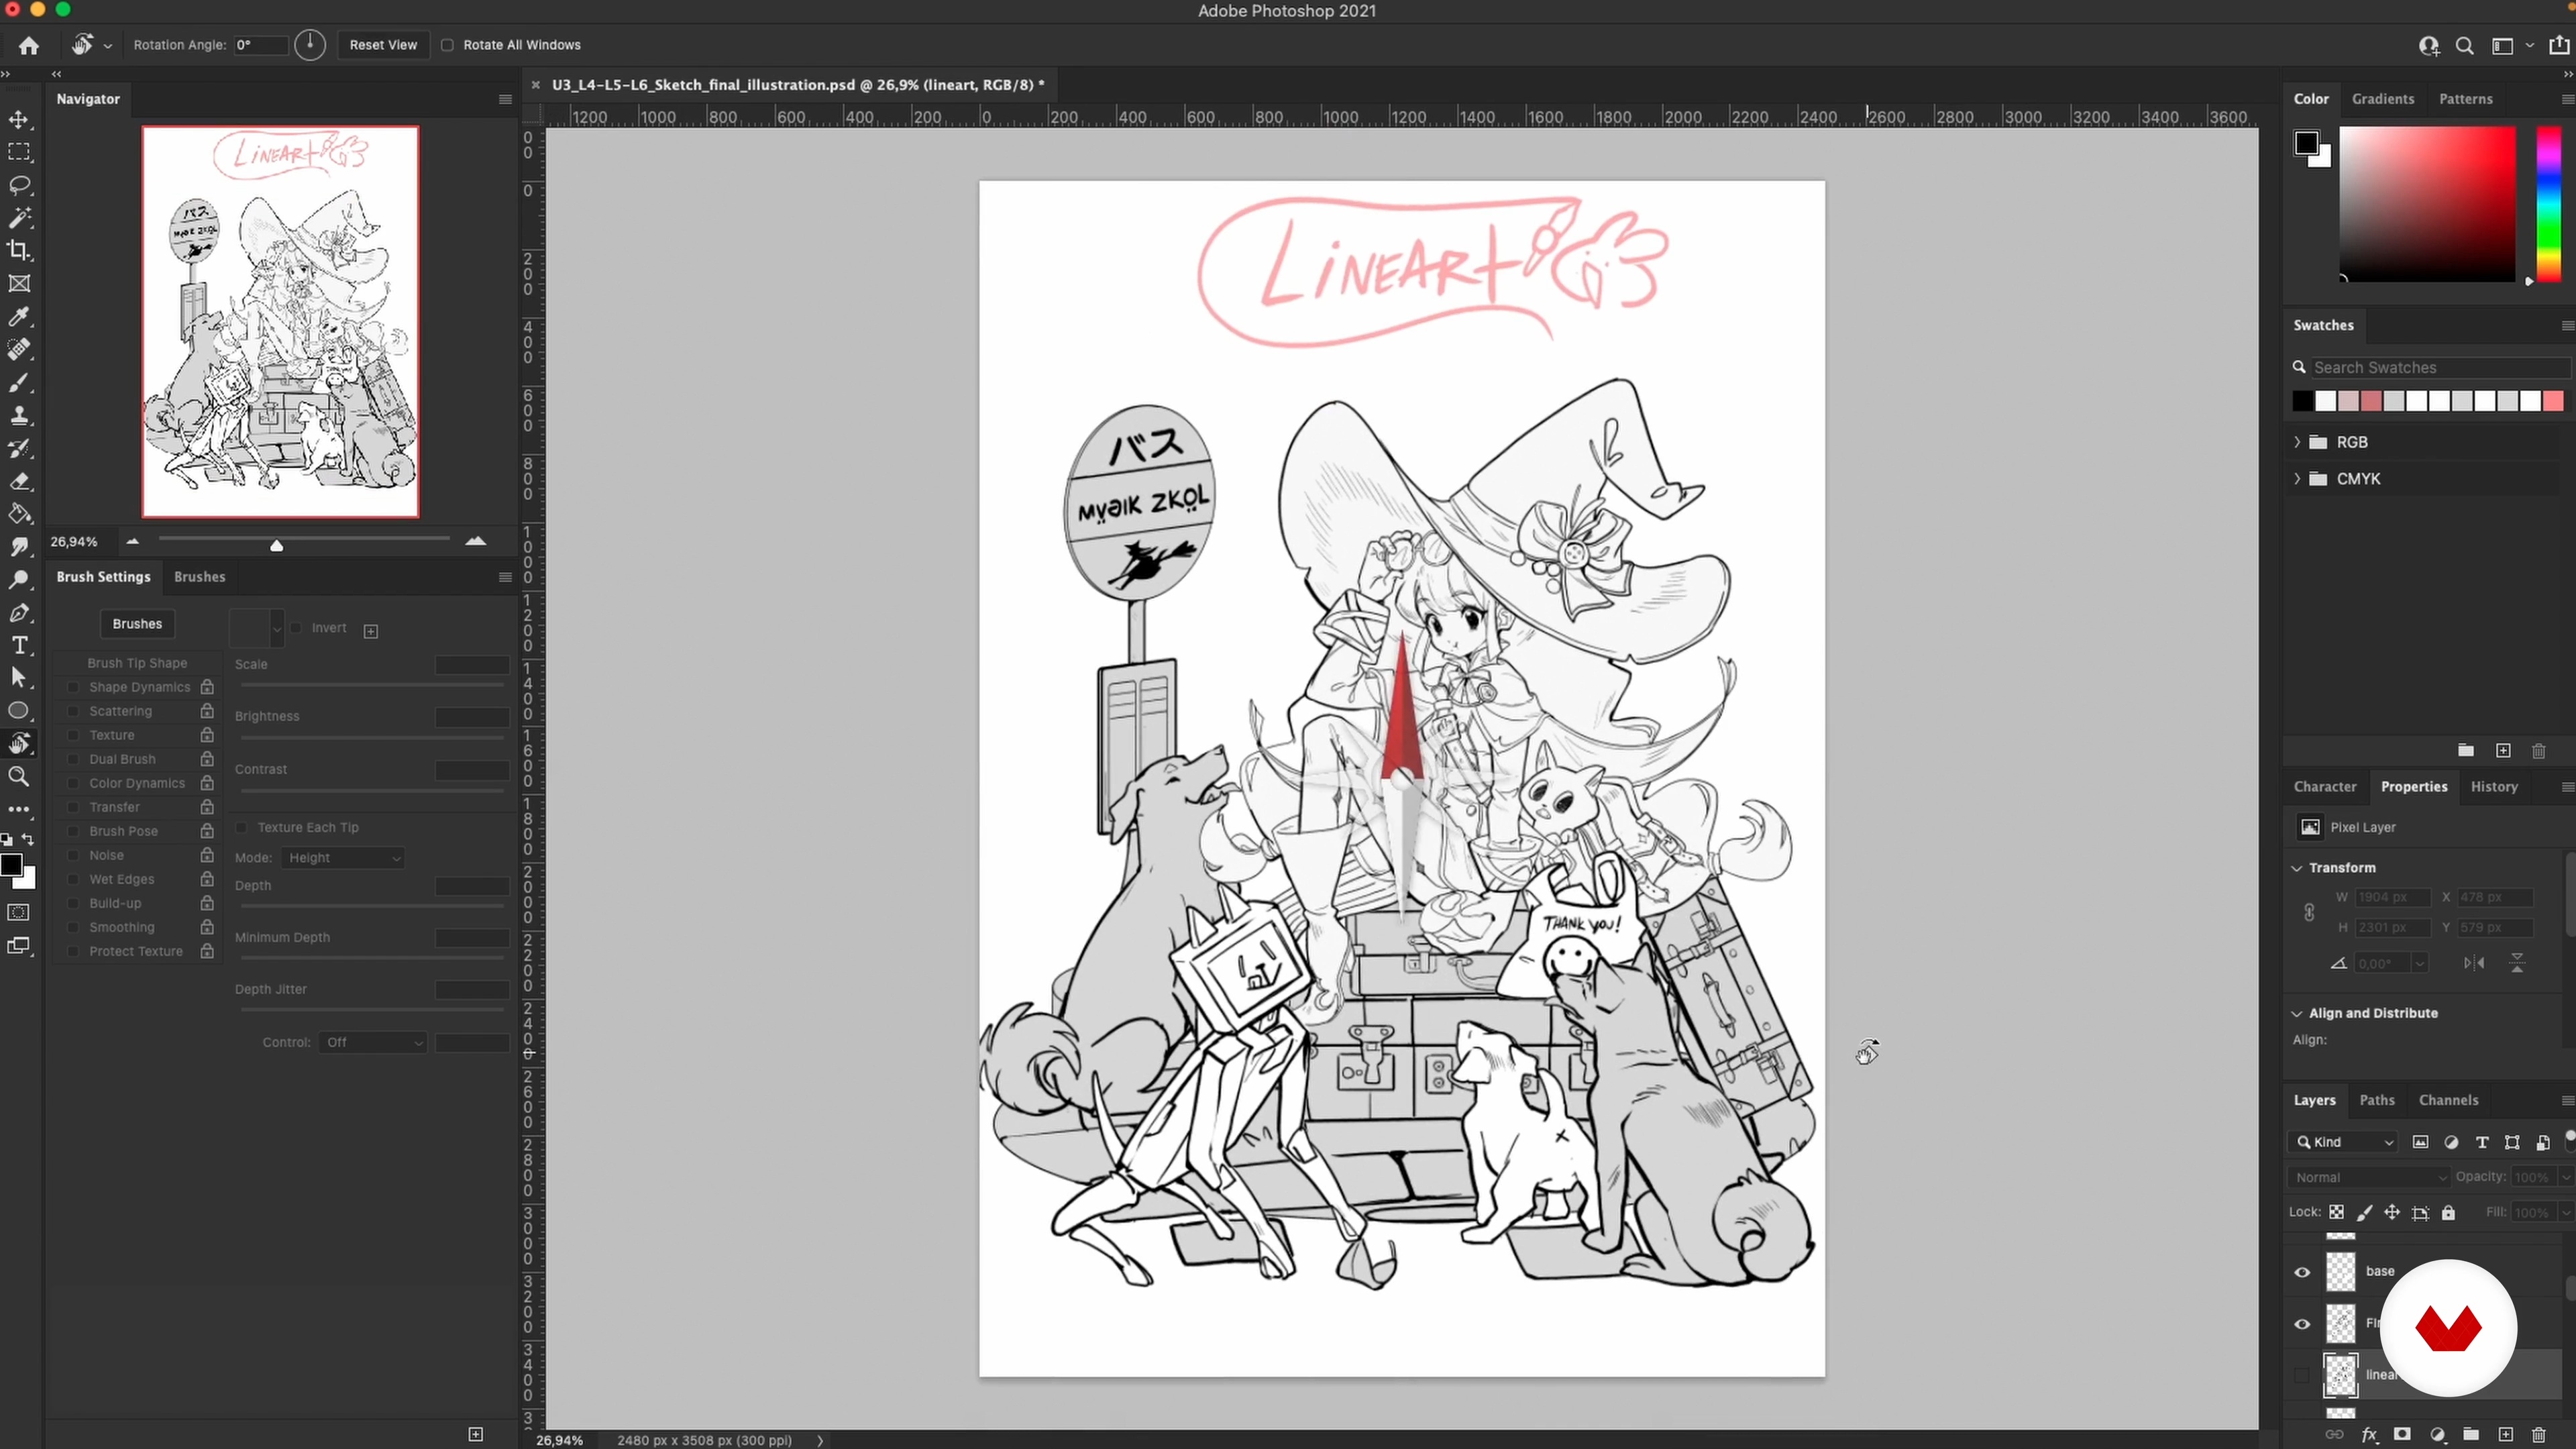Select the Eyedropper tool
The image size is (2576, 1449).
tap(19, 317)
